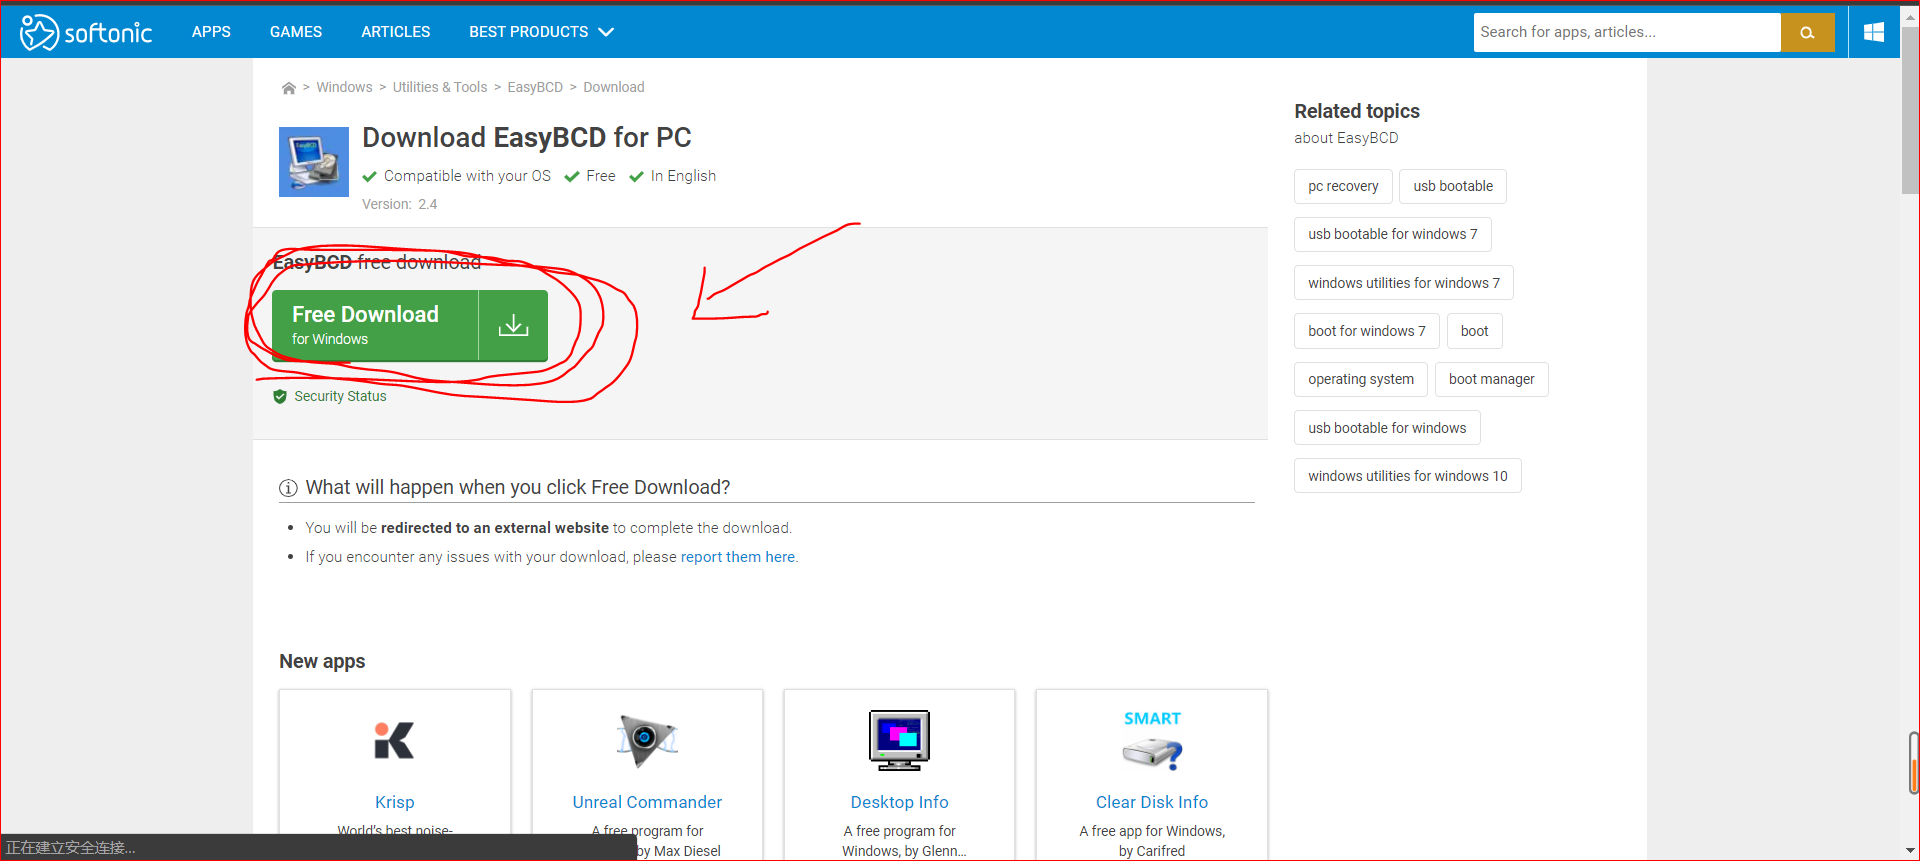Image resolution: width=1920 pixels, height=861 pixels.
Task: Open the Games menu
Action: (x=296, y=32)
